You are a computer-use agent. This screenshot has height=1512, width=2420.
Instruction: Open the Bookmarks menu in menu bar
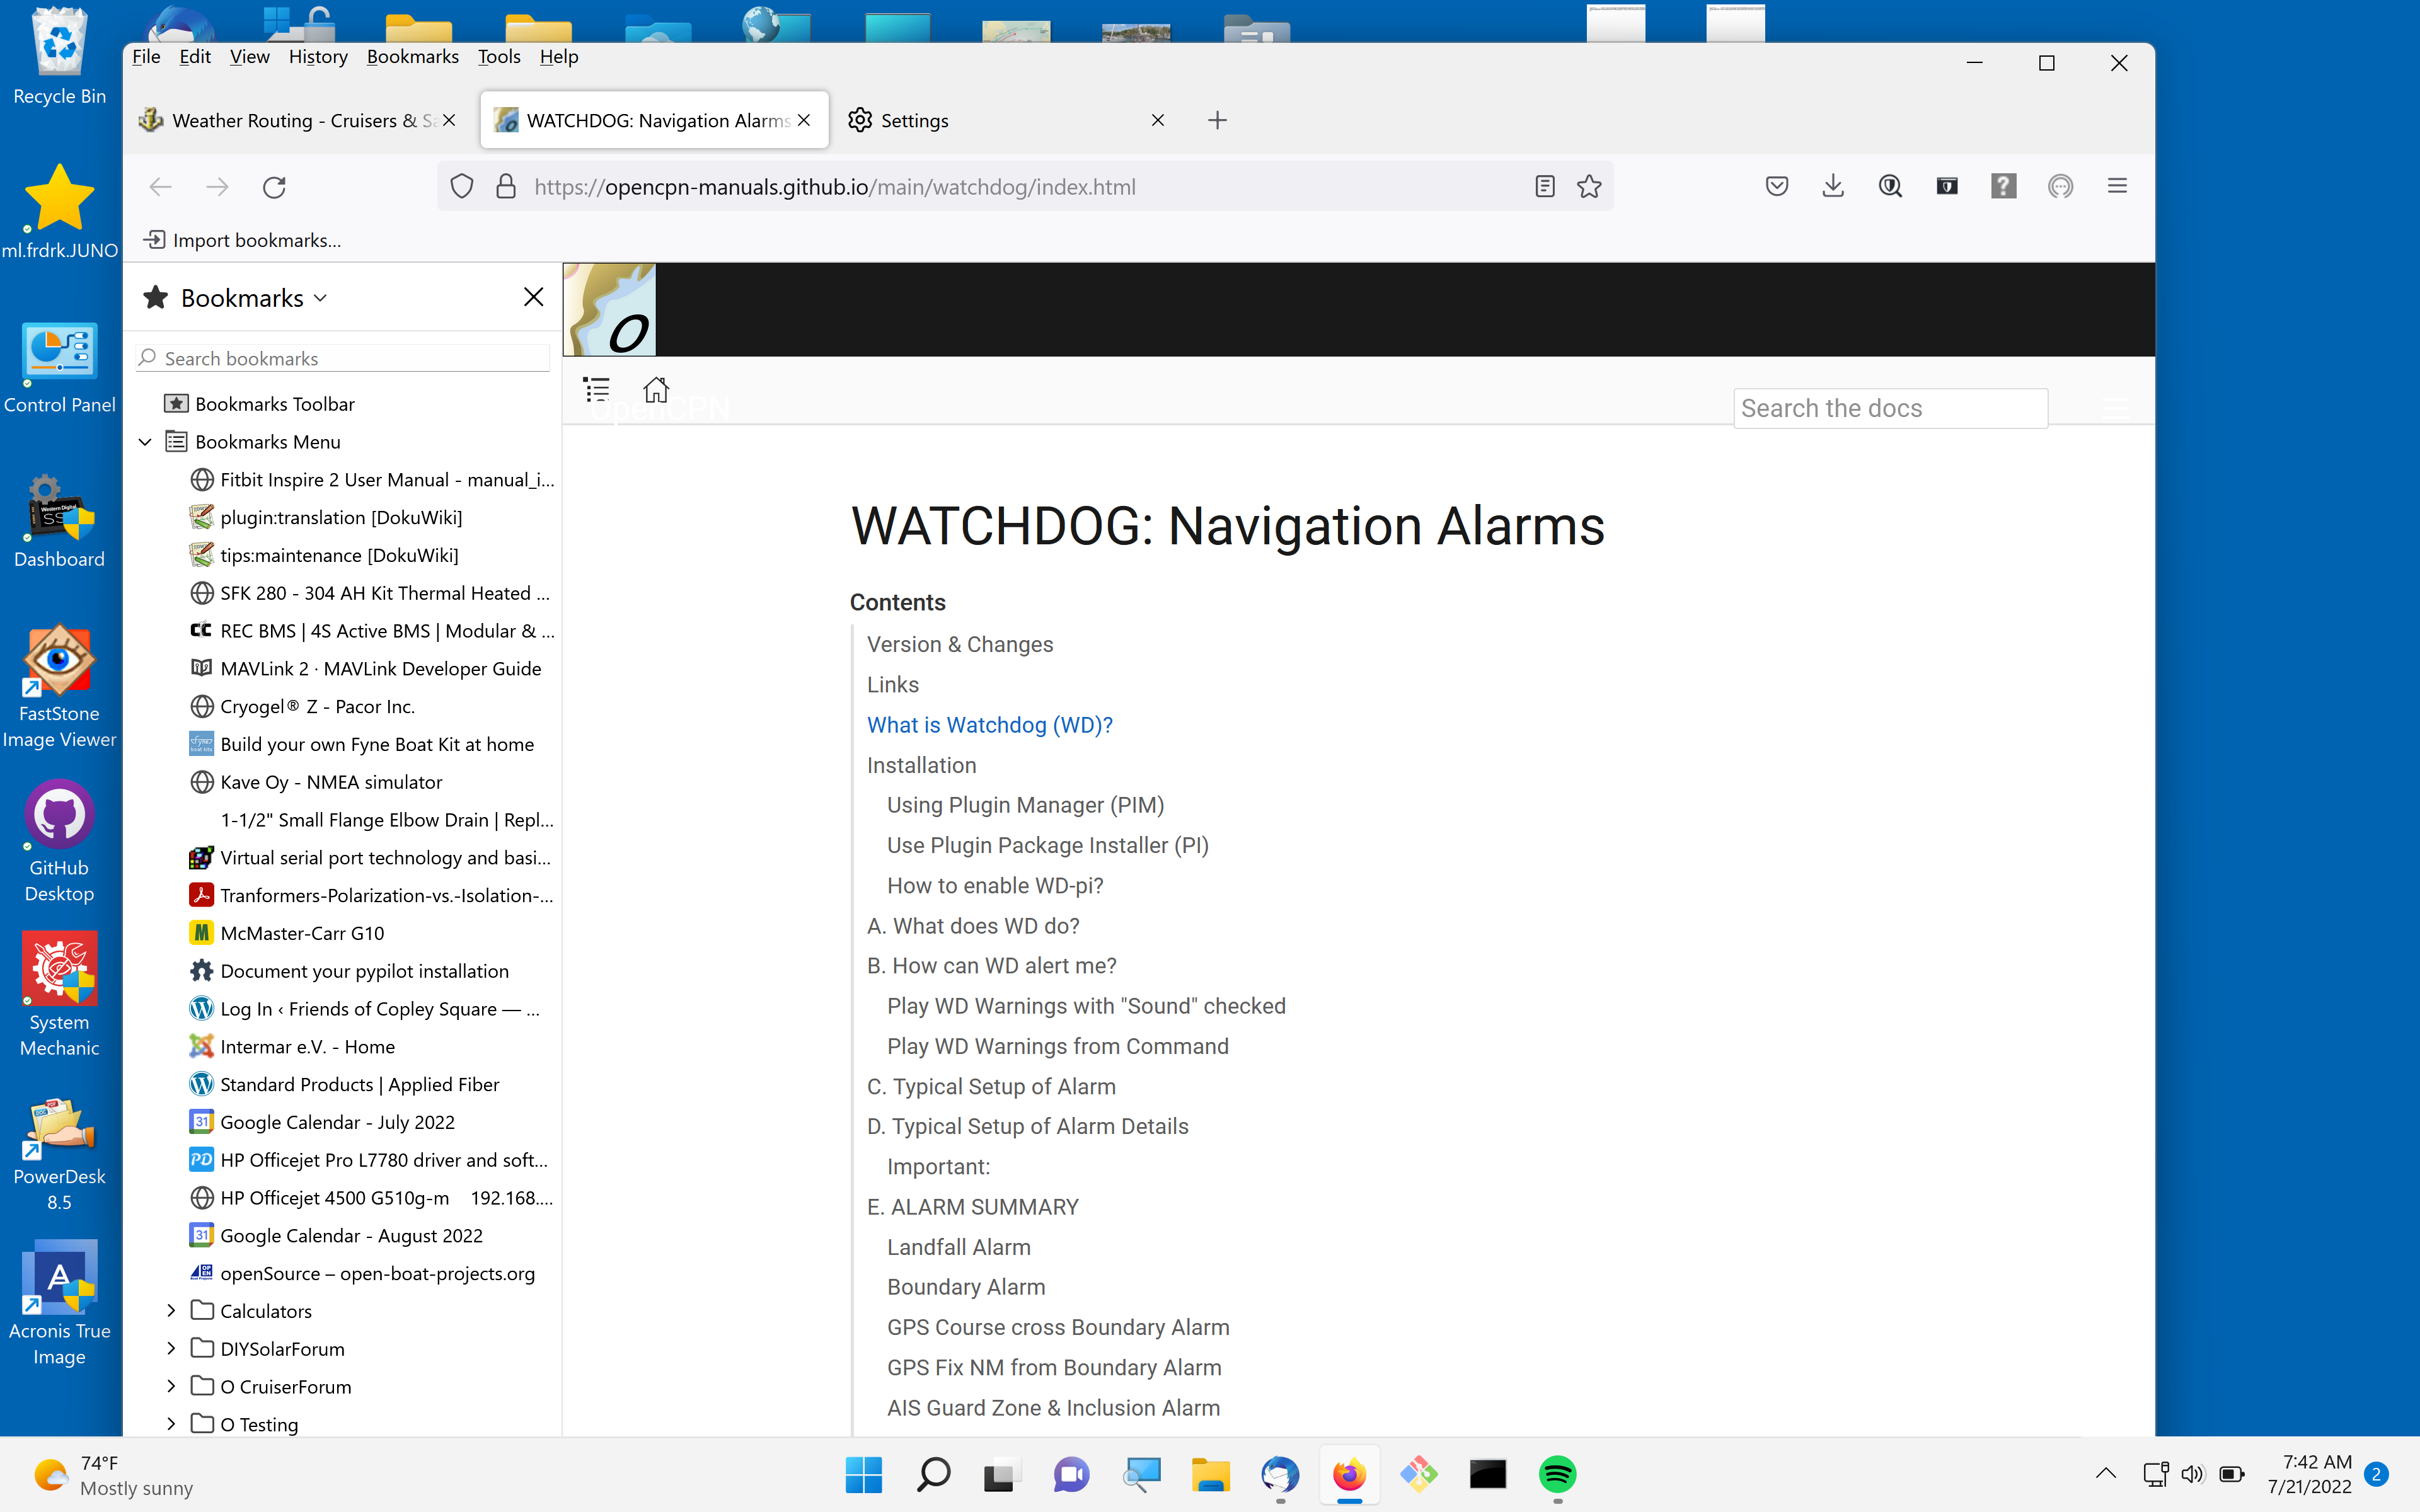coord(412,57)
